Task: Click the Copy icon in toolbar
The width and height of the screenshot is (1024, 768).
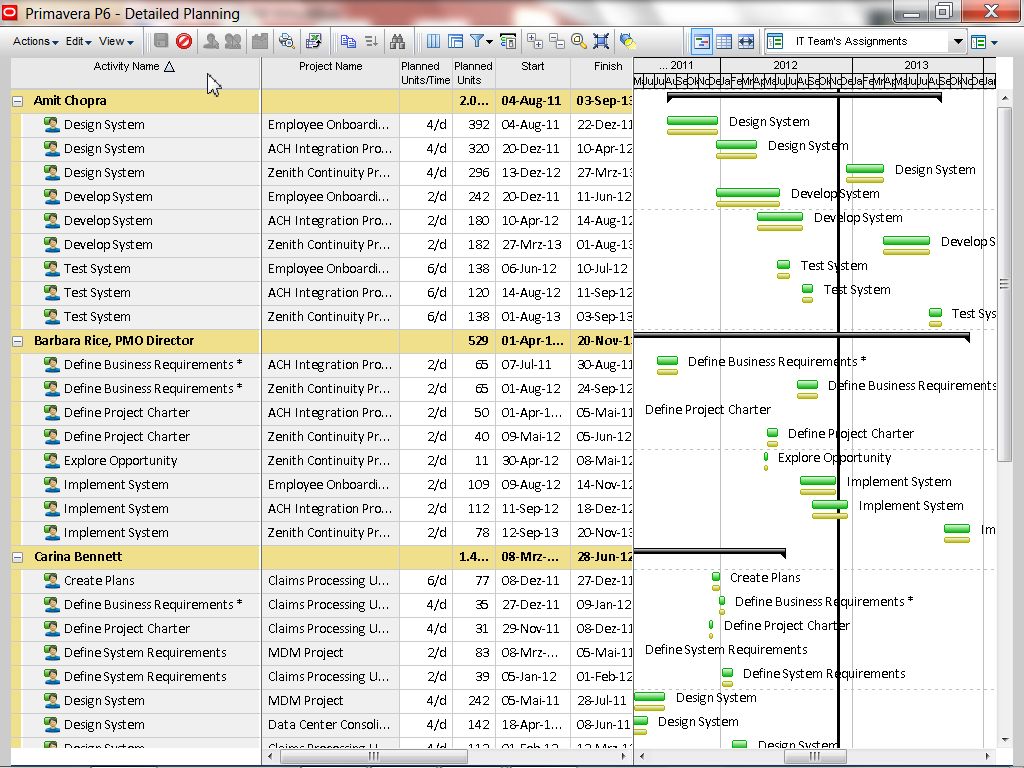Action: [x=348, y=41]
